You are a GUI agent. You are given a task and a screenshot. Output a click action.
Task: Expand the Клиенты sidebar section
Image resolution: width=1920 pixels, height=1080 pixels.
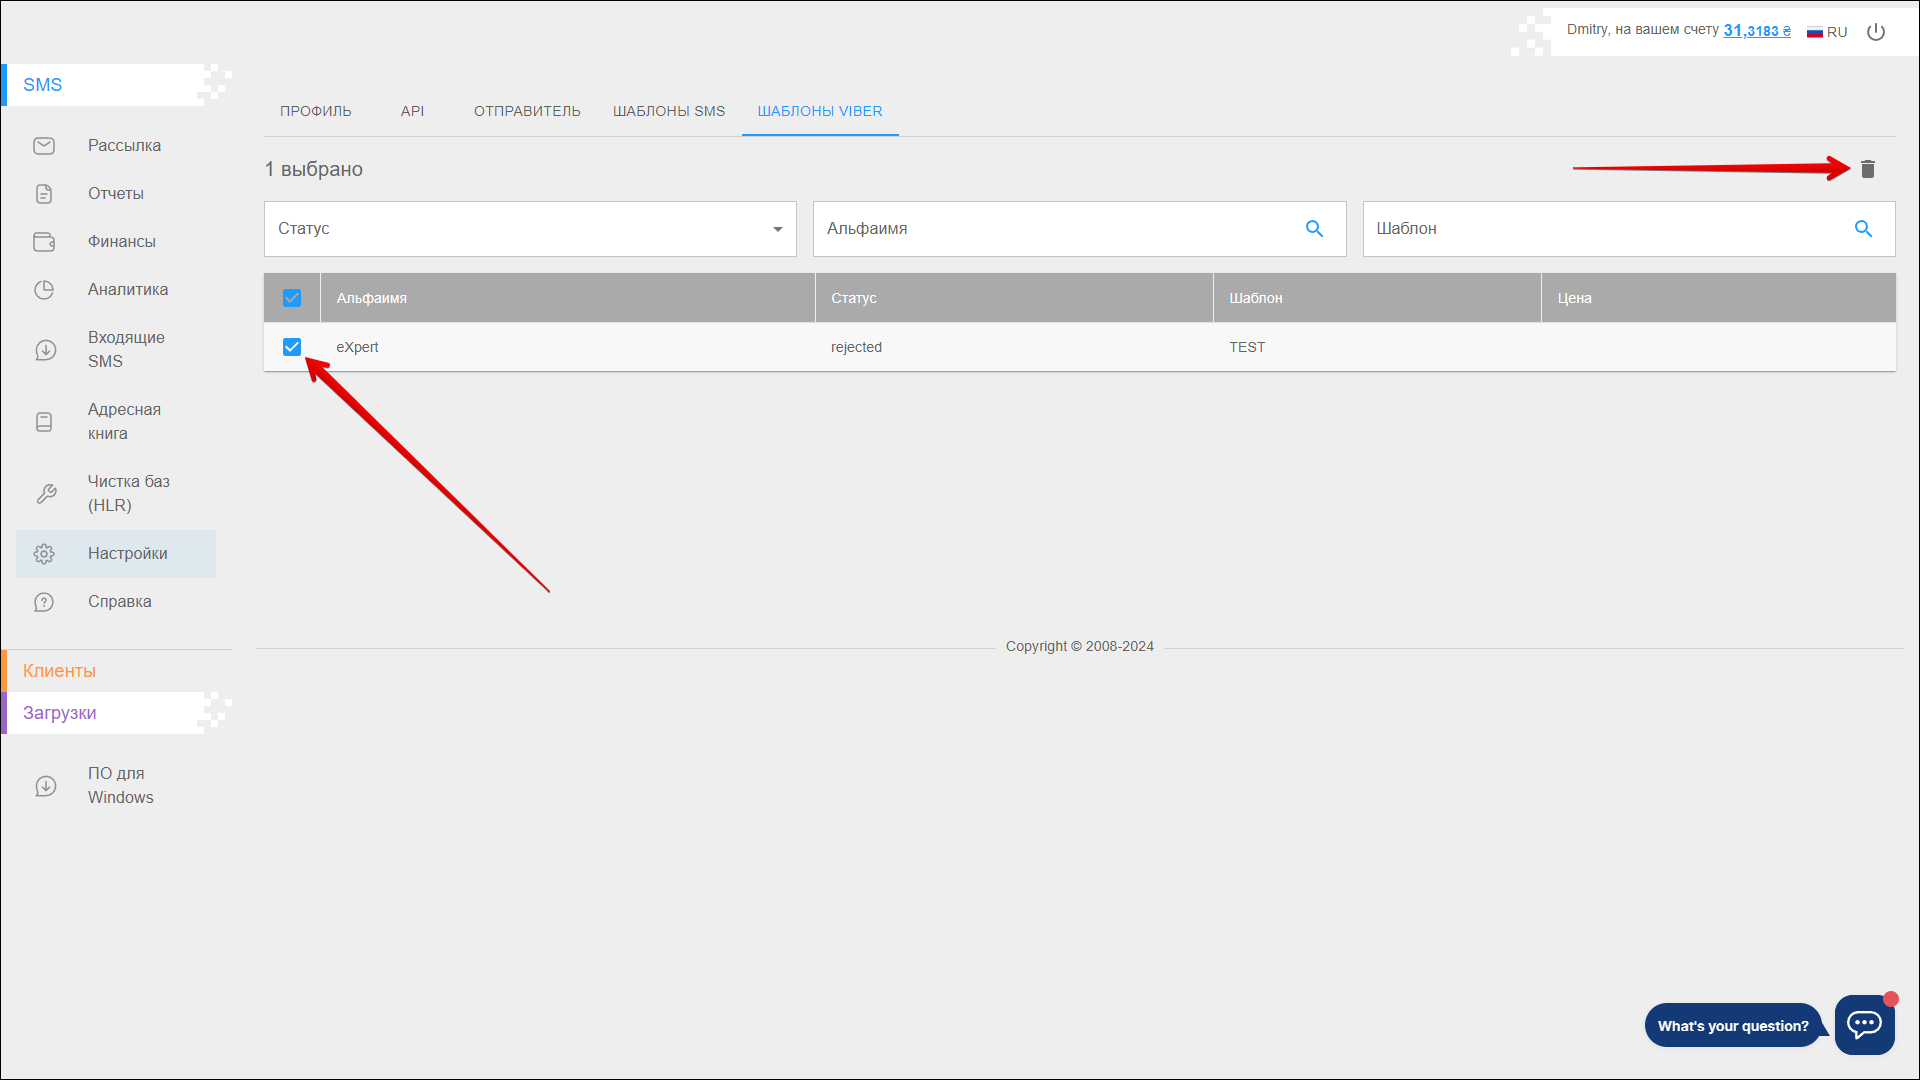(x=60, y=671)
